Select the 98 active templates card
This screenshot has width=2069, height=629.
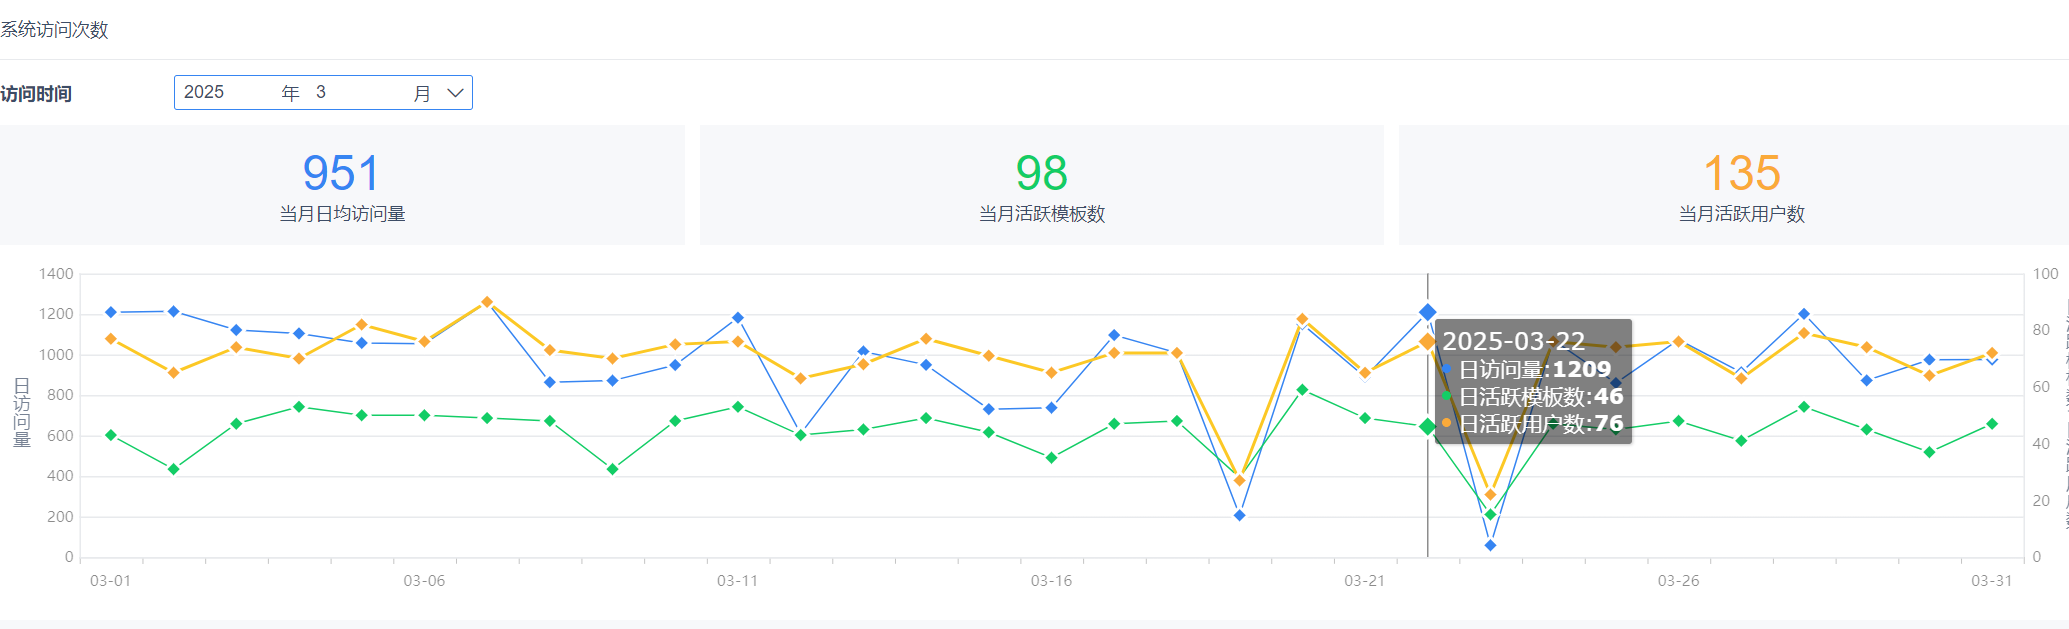click(x=1041, y=185)
